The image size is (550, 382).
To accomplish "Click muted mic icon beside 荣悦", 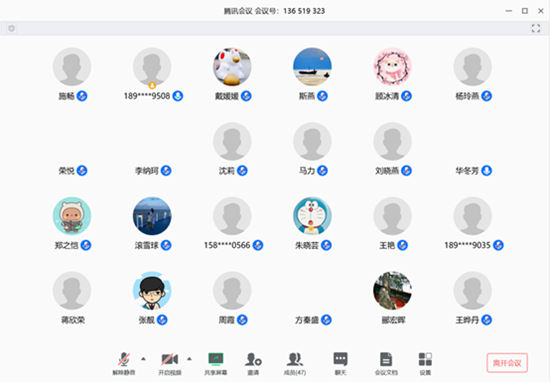I will (82, 170).
